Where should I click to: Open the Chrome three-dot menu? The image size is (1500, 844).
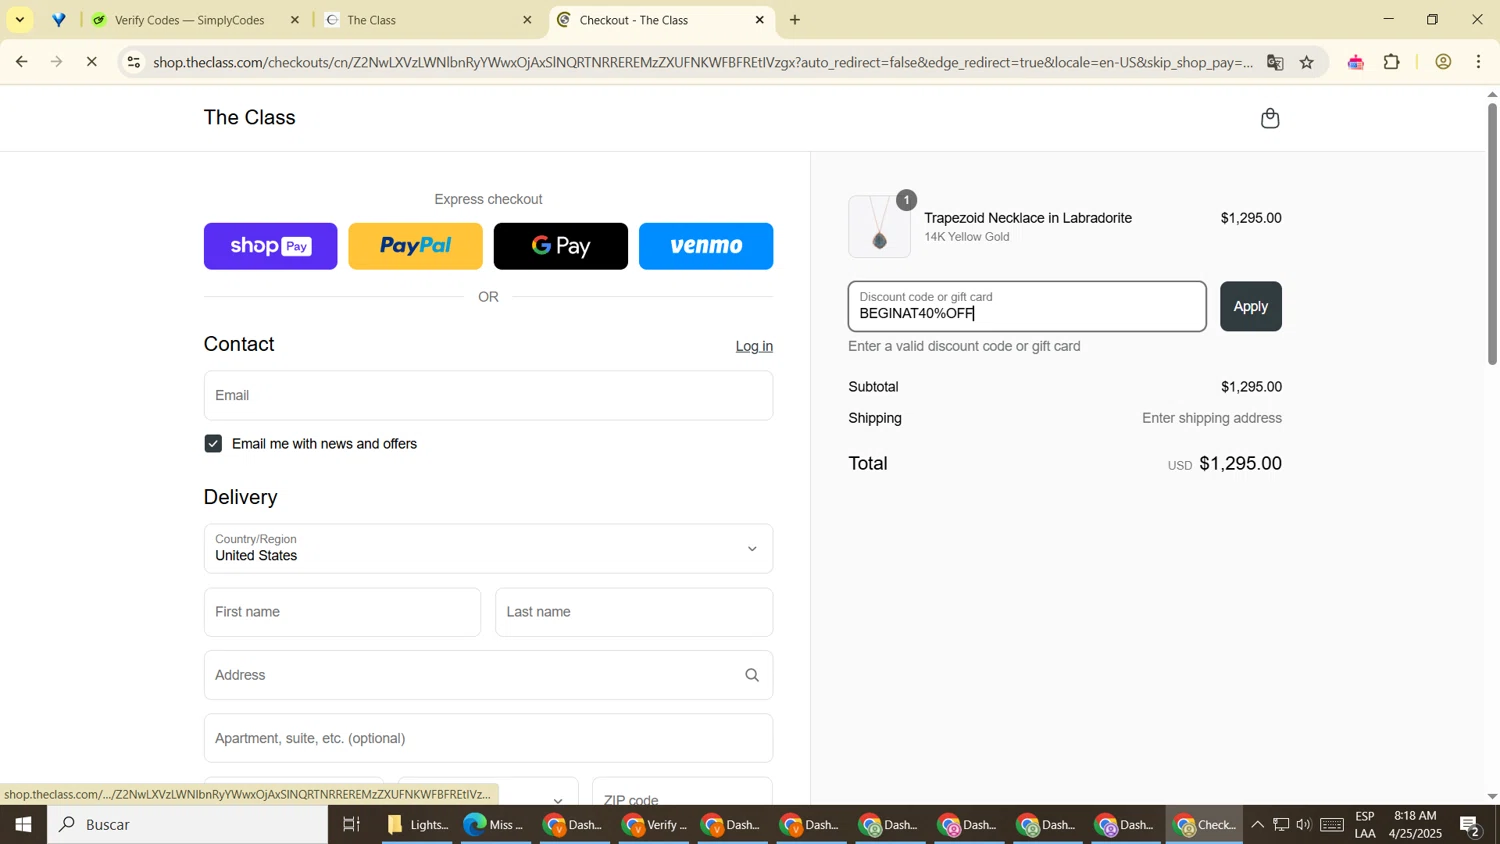coord(1479,62)
